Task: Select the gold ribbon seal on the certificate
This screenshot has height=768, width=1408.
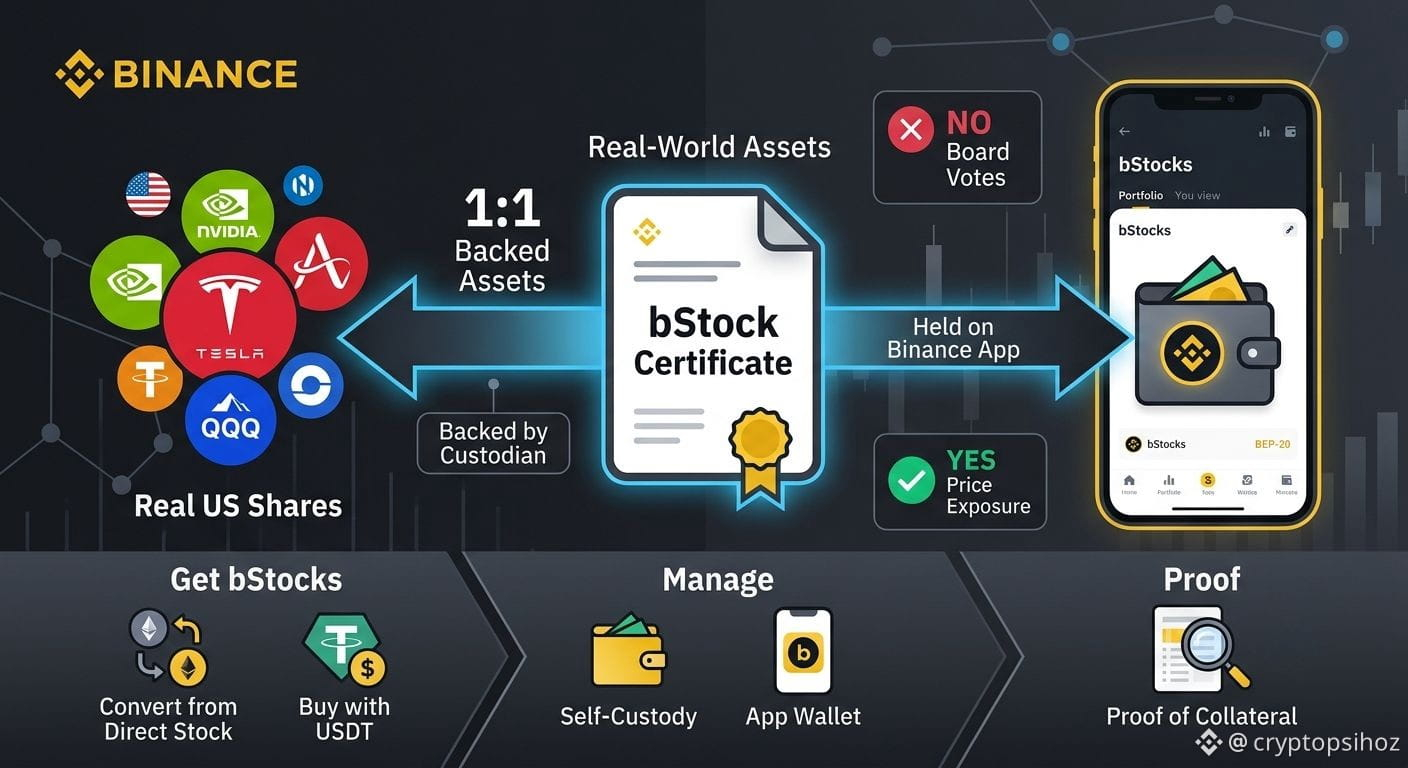Action: pyautogui.click(x=759, y=450)
